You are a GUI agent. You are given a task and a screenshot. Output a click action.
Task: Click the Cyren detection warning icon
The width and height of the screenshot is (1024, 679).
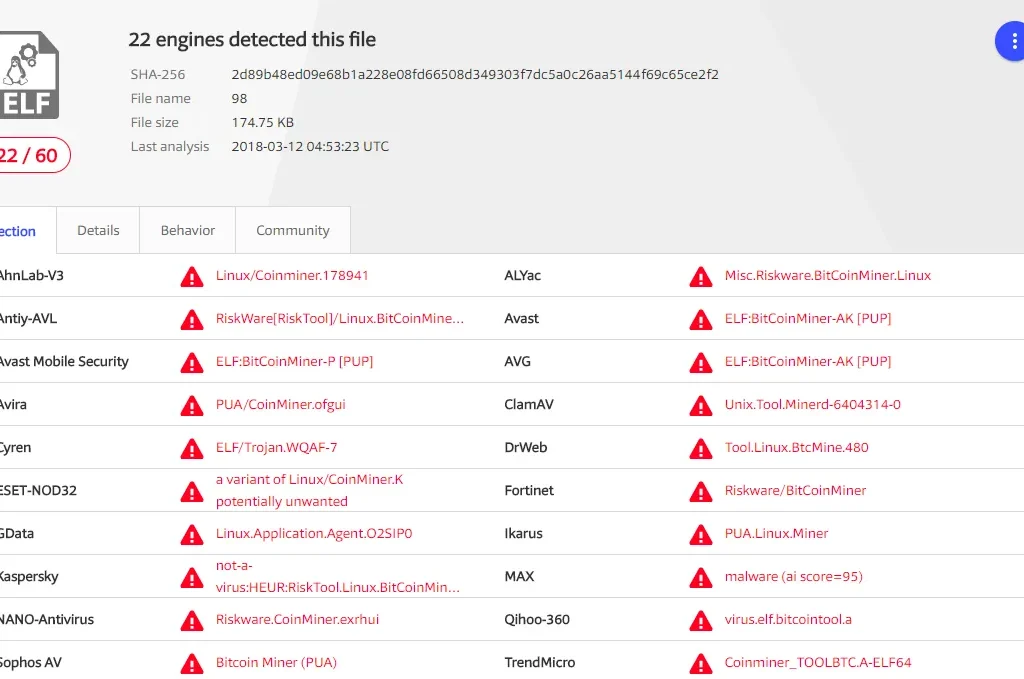point(192,449)
